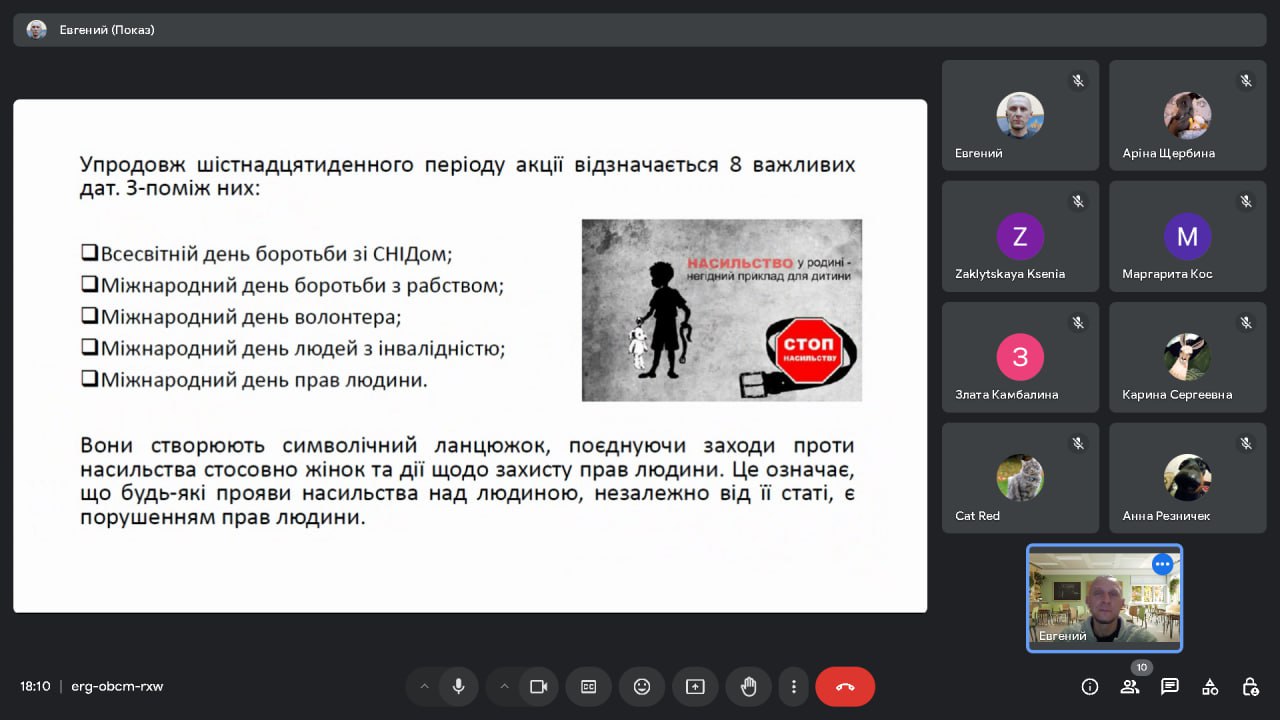The width and height of the screenshot is (1280, 720).
Task: Open meeting details info icon
Action: (x=1090, y=687)
